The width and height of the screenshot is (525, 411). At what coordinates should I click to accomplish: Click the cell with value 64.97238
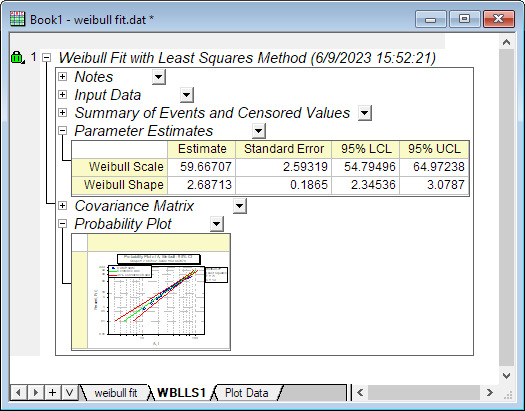click(434, 167)
